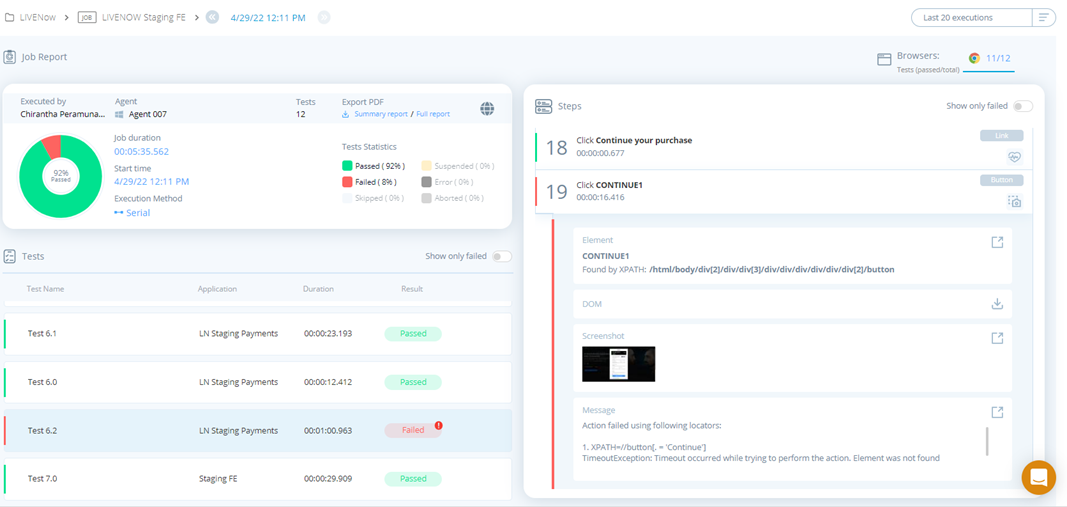
Task: Click the job duration 00:05:35.562 value
Action: tap(142, 152)
